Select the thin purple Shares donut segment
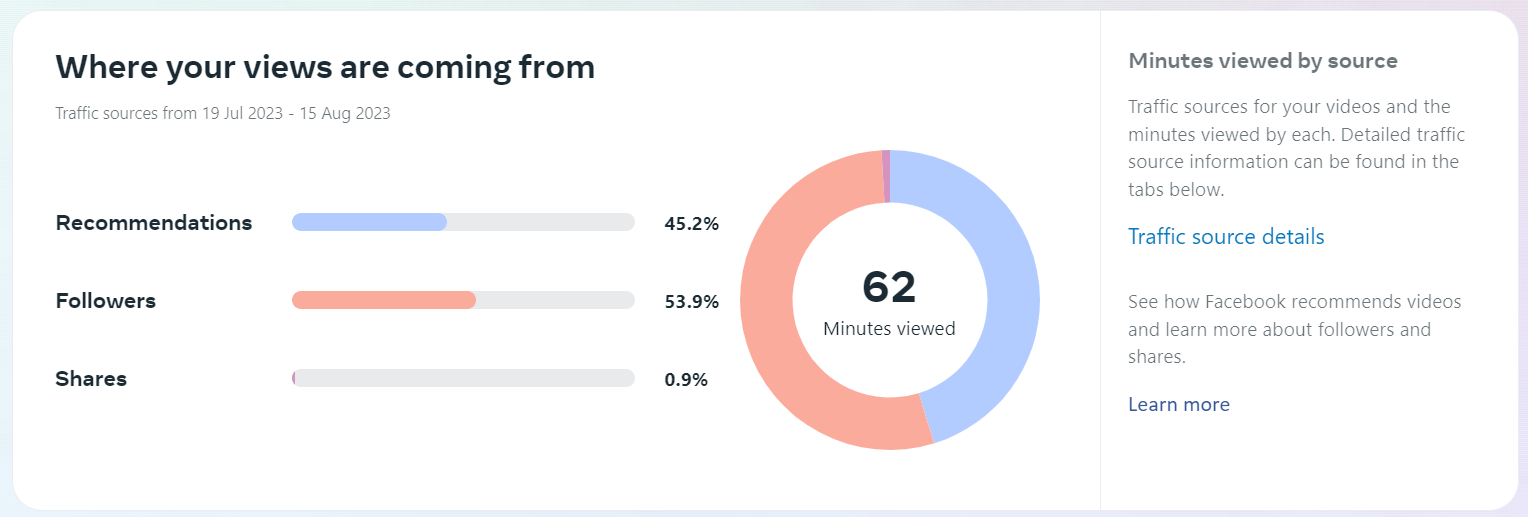1528x517 pixels. point(886,176)
